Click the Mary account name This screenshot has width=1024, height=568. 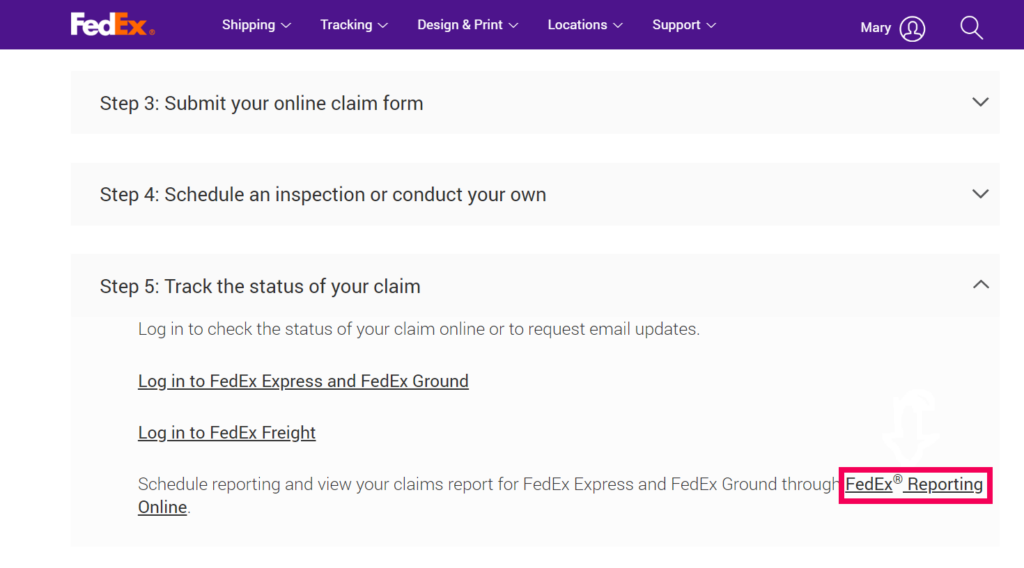click(x=875, y=28)
